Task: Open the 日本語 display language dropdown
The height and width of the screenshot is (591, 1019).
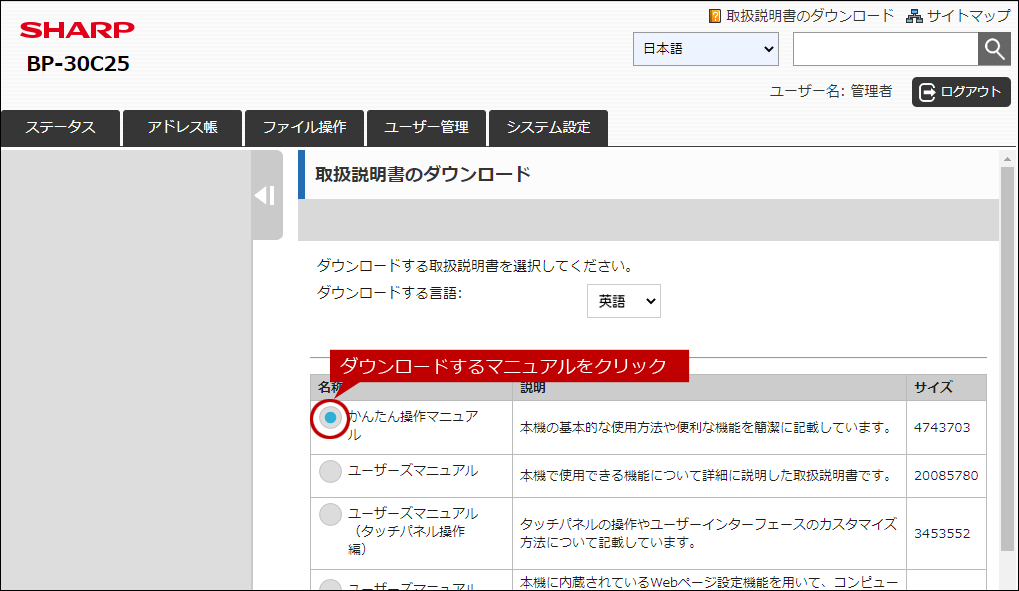Action: coord(706,49)
